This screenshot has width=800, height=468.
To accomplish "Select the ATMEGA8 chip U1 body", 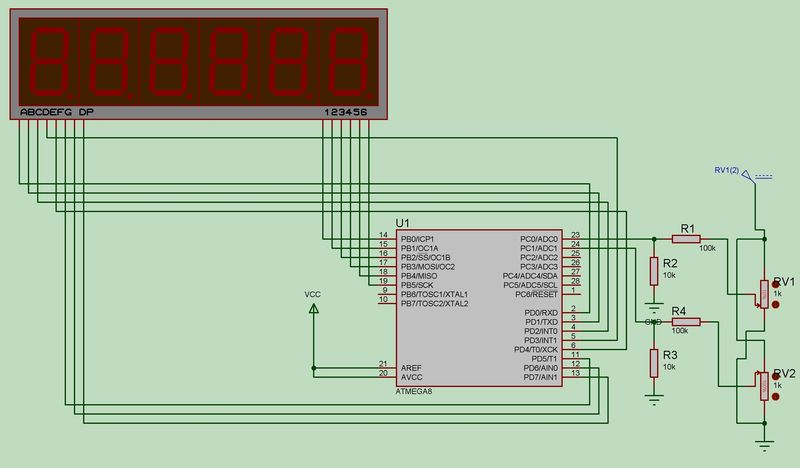I will (479, 308).
